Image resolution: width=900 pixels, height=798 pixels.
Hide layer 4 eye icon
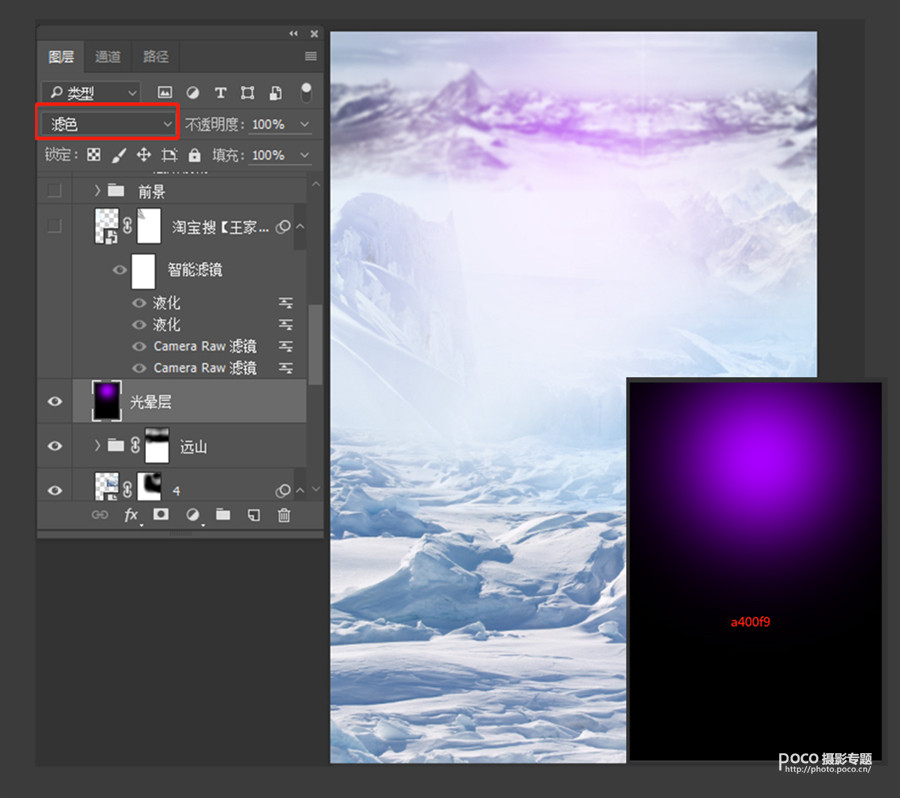[x=55, y=490]
